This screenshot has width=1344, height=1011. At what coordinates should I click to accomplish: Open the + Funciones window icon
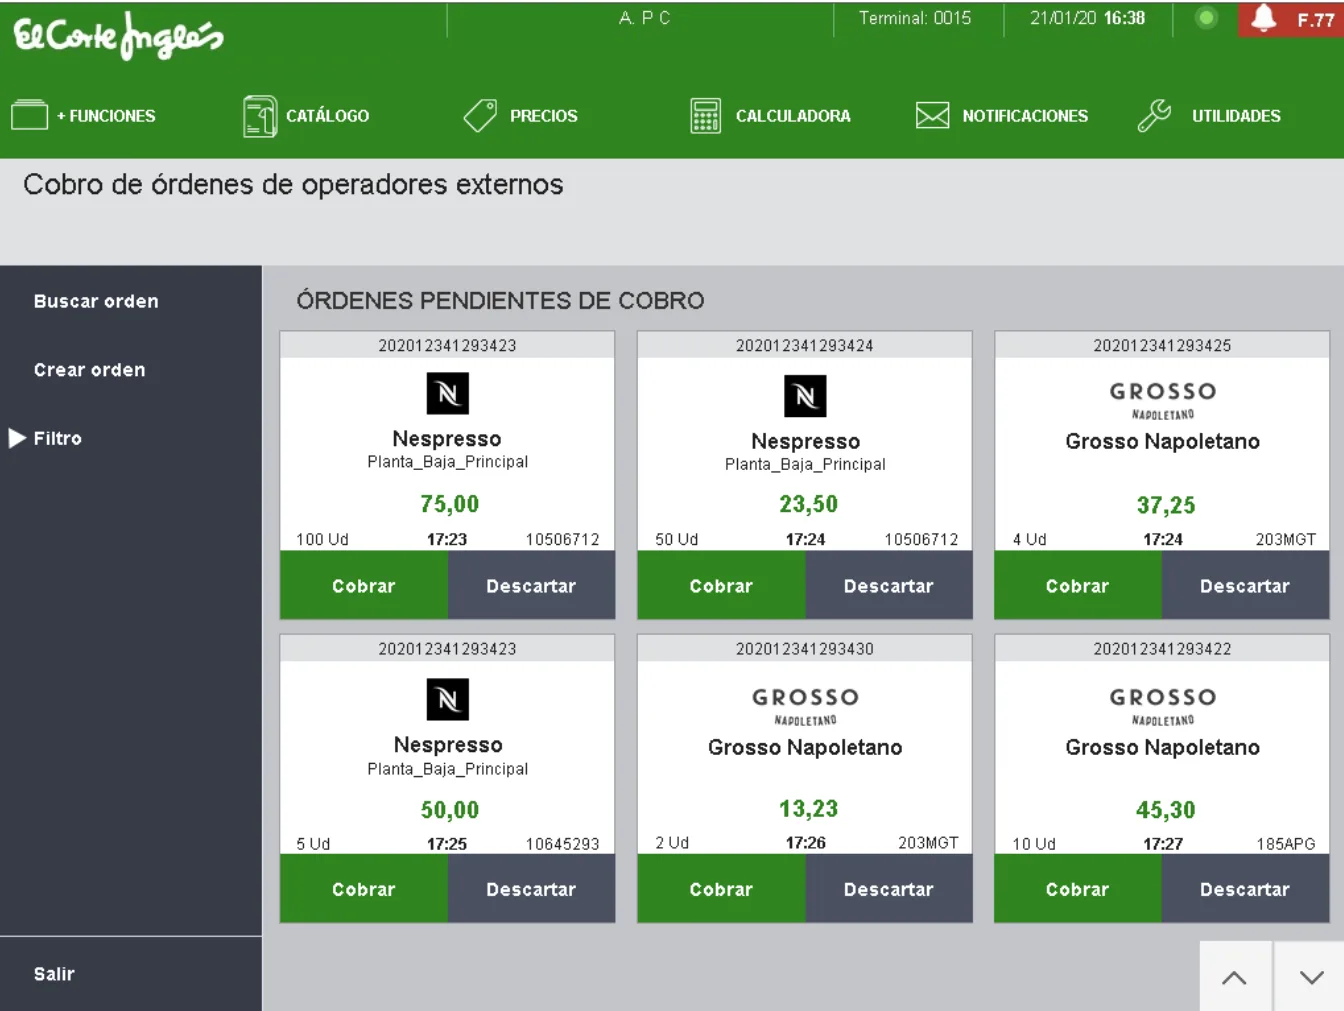coord(30,116)
